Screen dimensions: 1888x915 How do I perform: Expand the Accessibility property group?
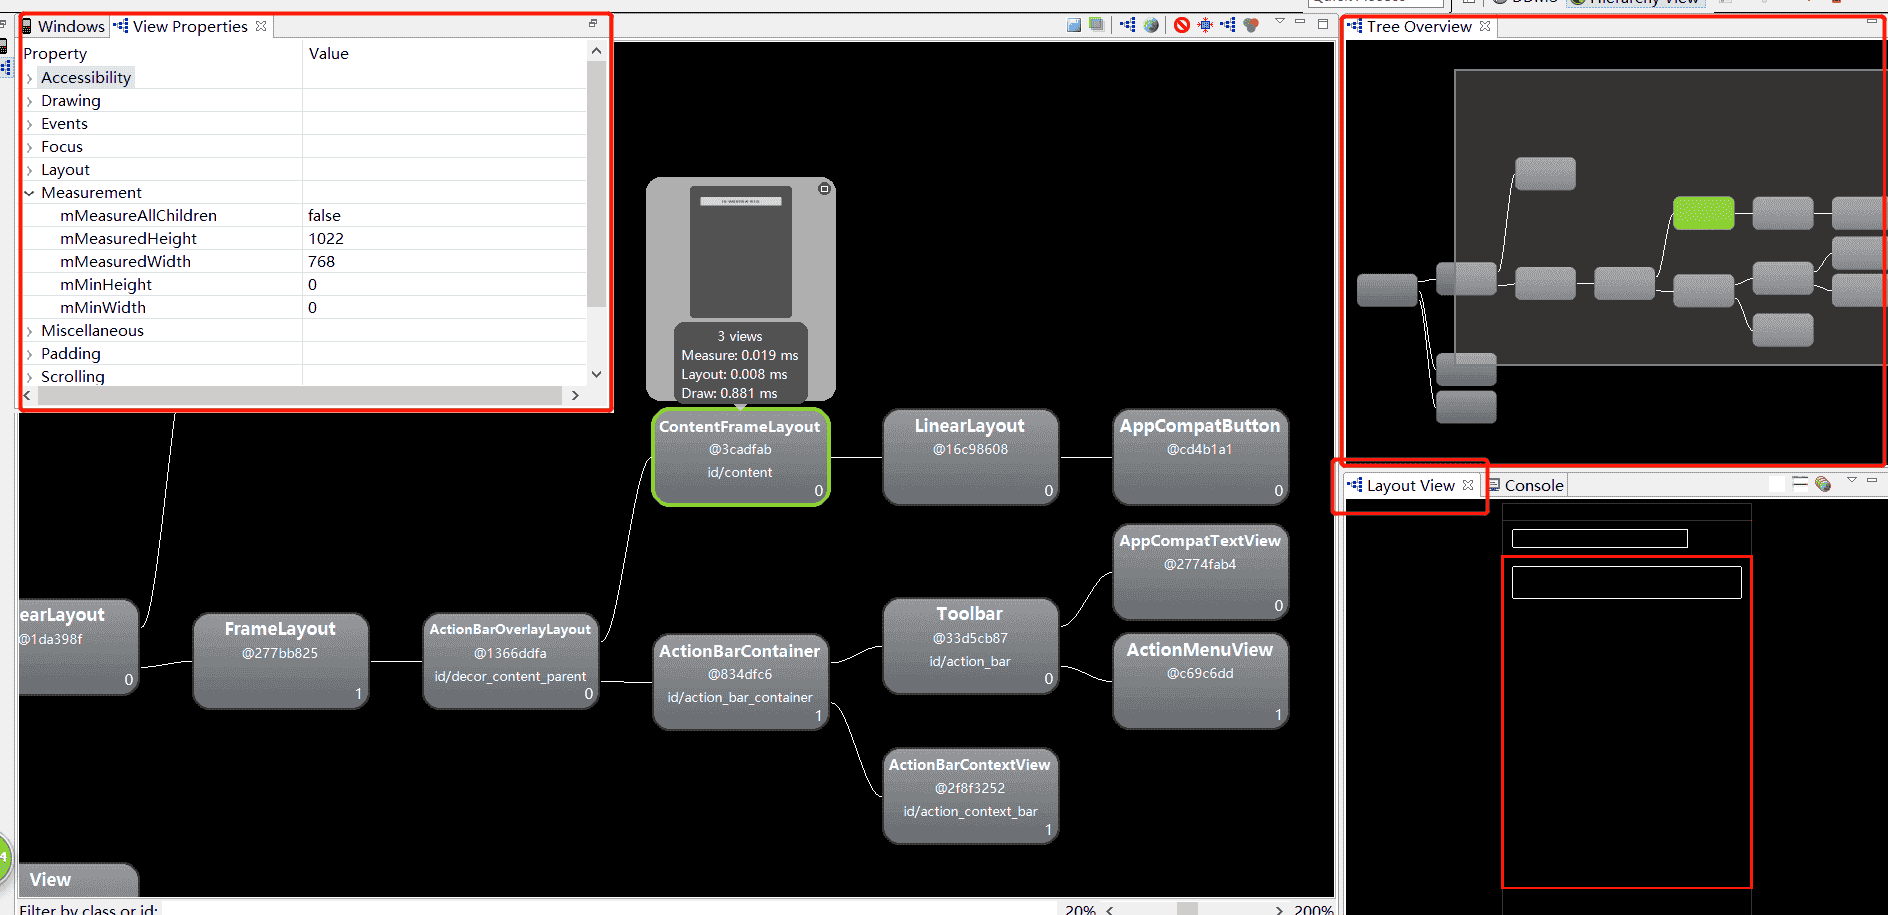29,78
